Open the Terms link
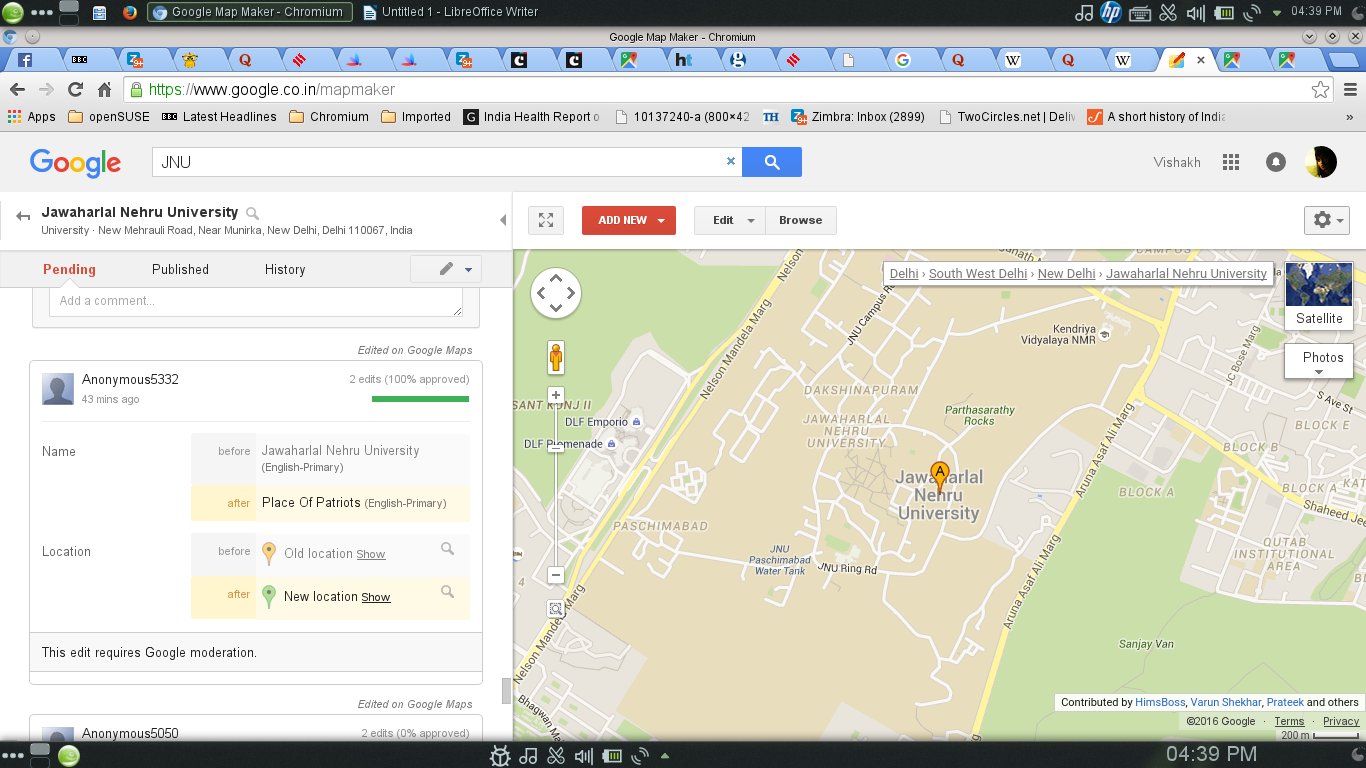The image size is (1366, 768). (1289, 721)
